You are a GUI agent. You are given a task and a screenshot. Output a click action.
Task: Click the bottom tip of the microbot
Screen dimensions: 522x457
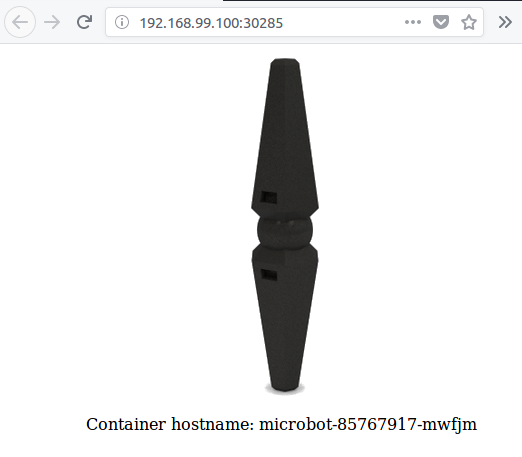(285, 388)
